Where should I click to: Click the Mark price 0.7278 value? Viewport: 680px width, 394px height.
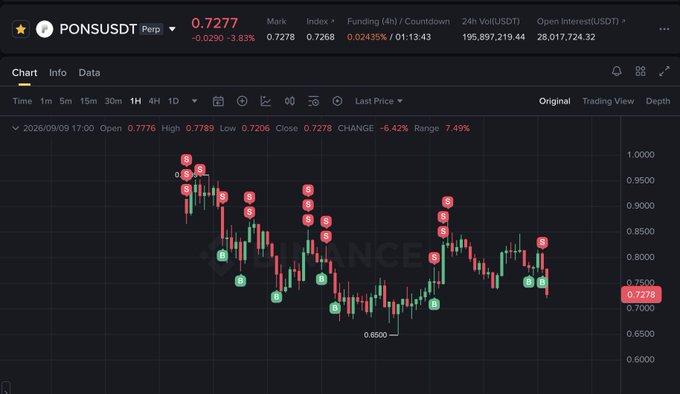(281, 37)
